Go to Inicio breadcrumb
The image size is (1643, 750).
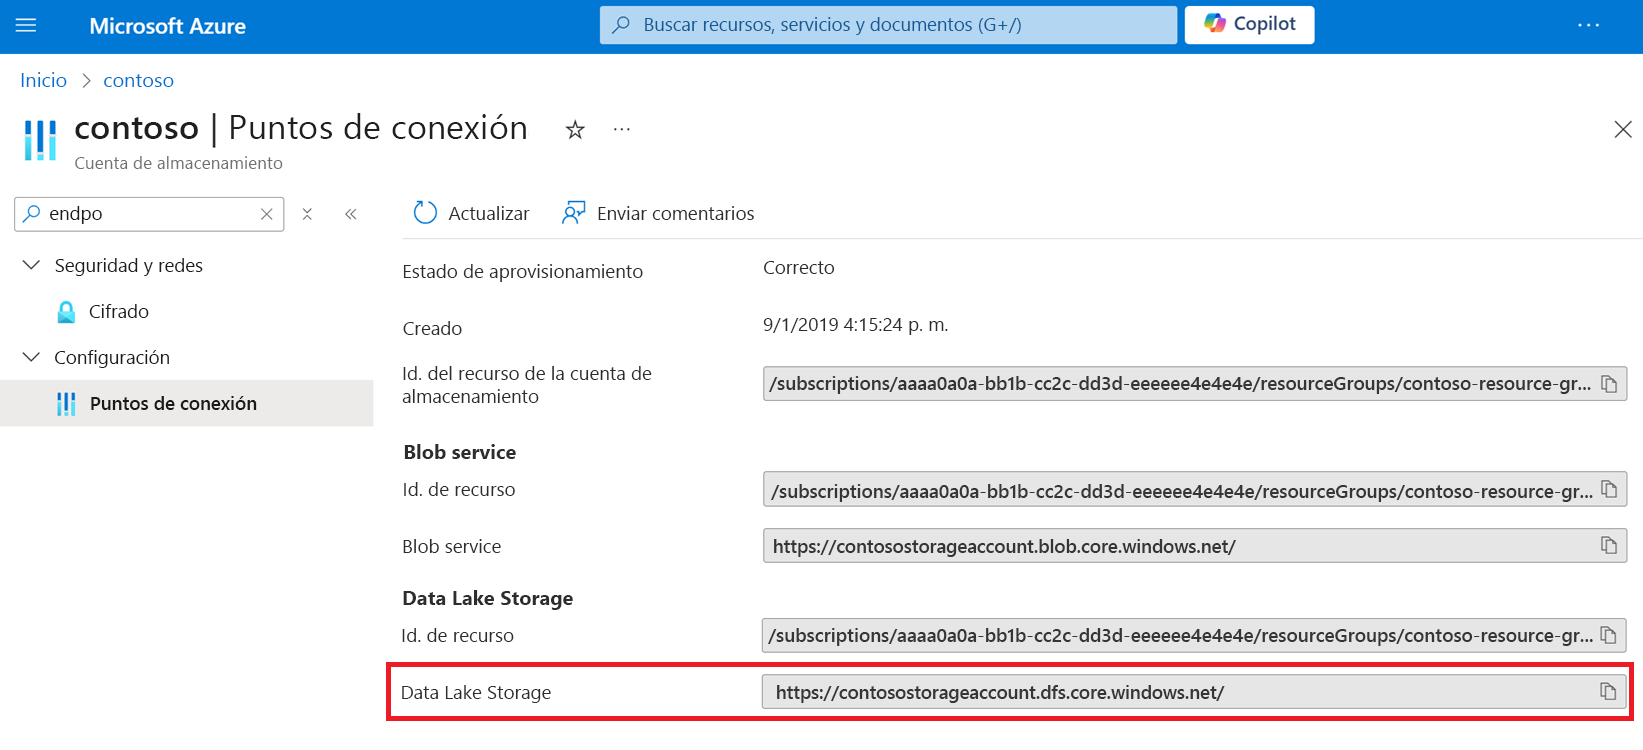[x=44, y=80]
